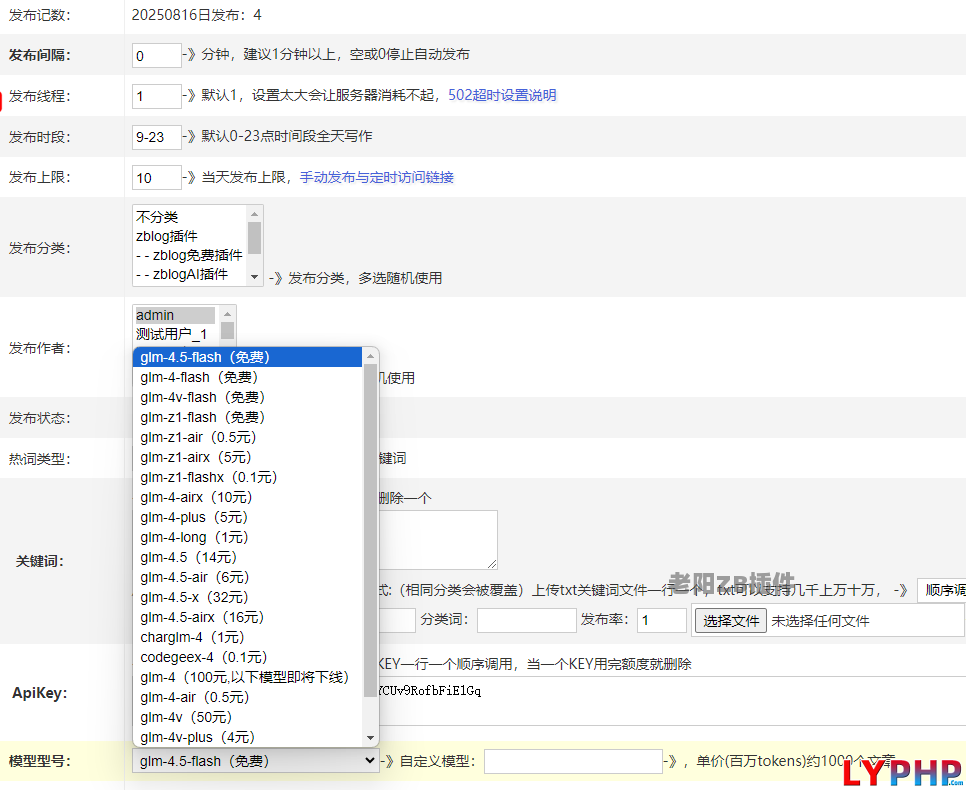Select the -- zblog免费插件 category

pyautogui.click(x=190, y=255)
